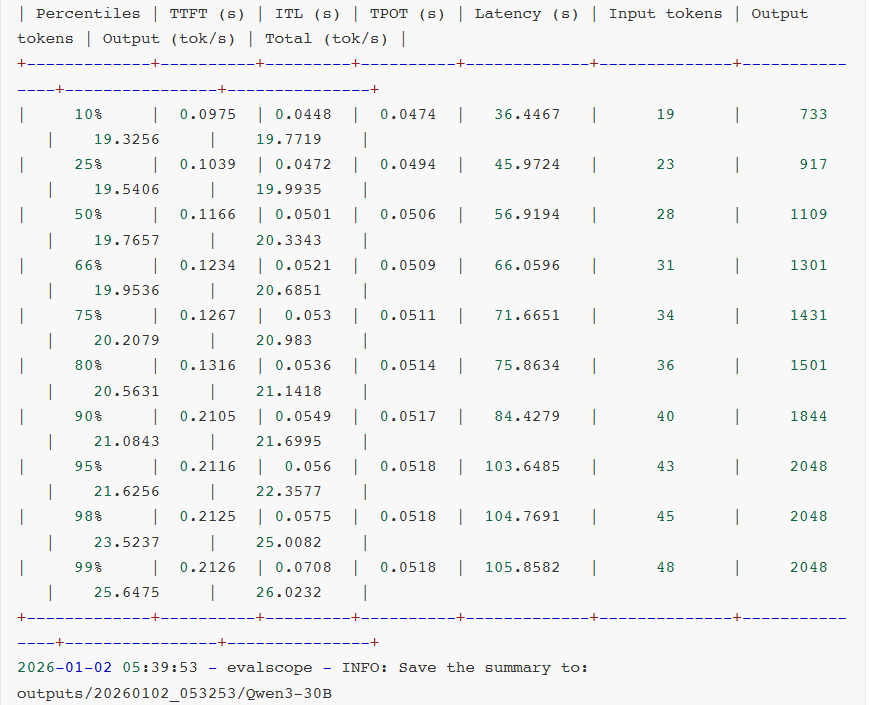Click the TTFT (s) column header

point(207,14)
